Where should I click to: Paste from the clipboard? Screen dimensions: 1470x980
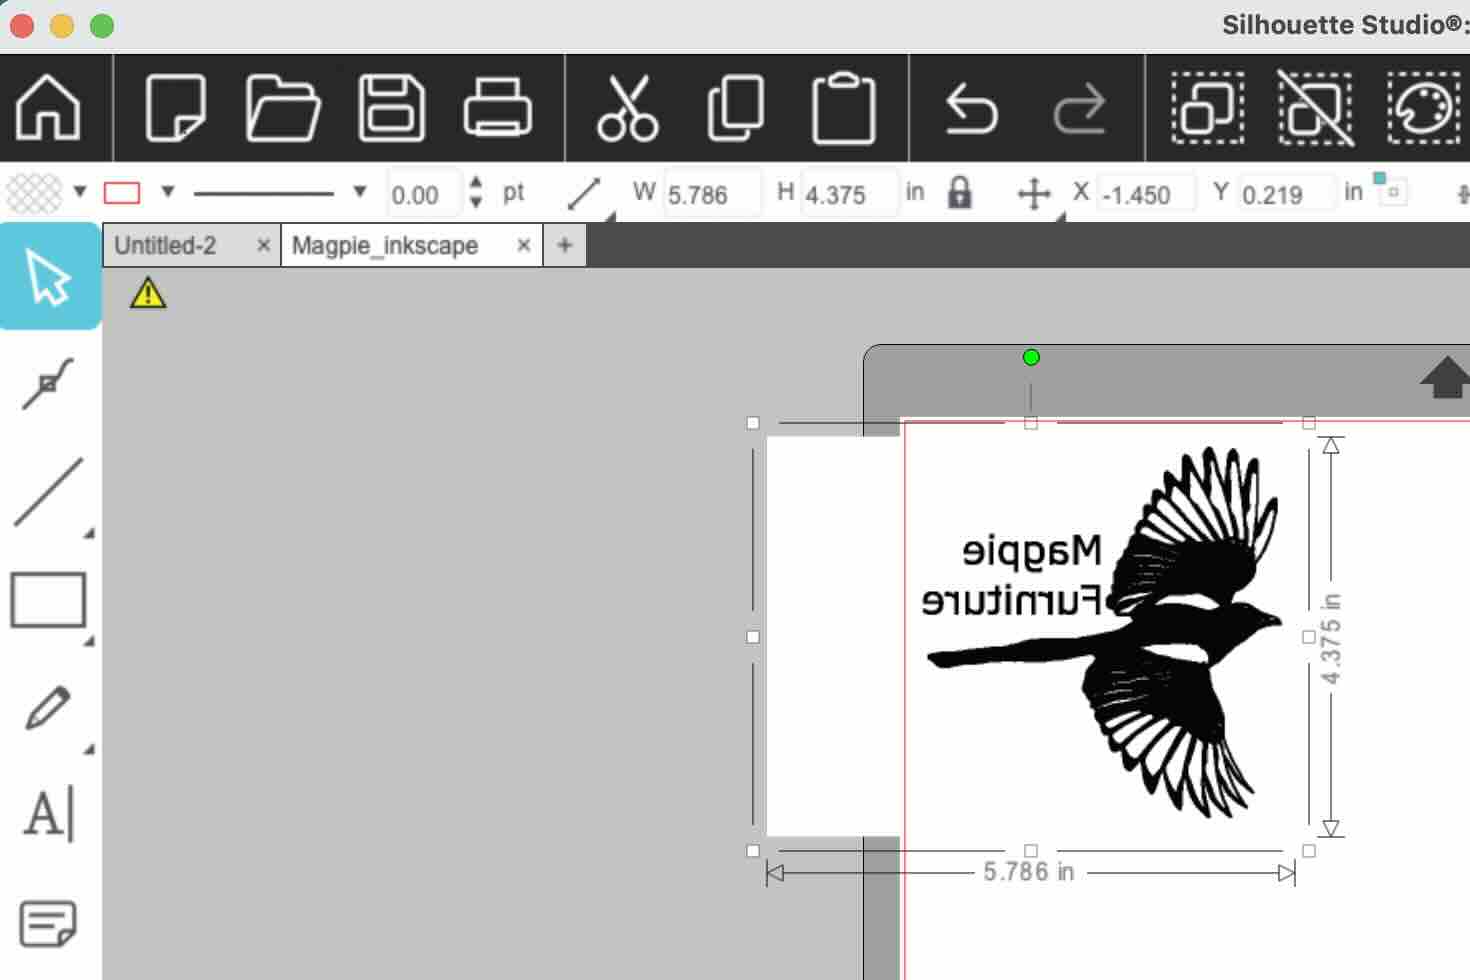point(843,108)
